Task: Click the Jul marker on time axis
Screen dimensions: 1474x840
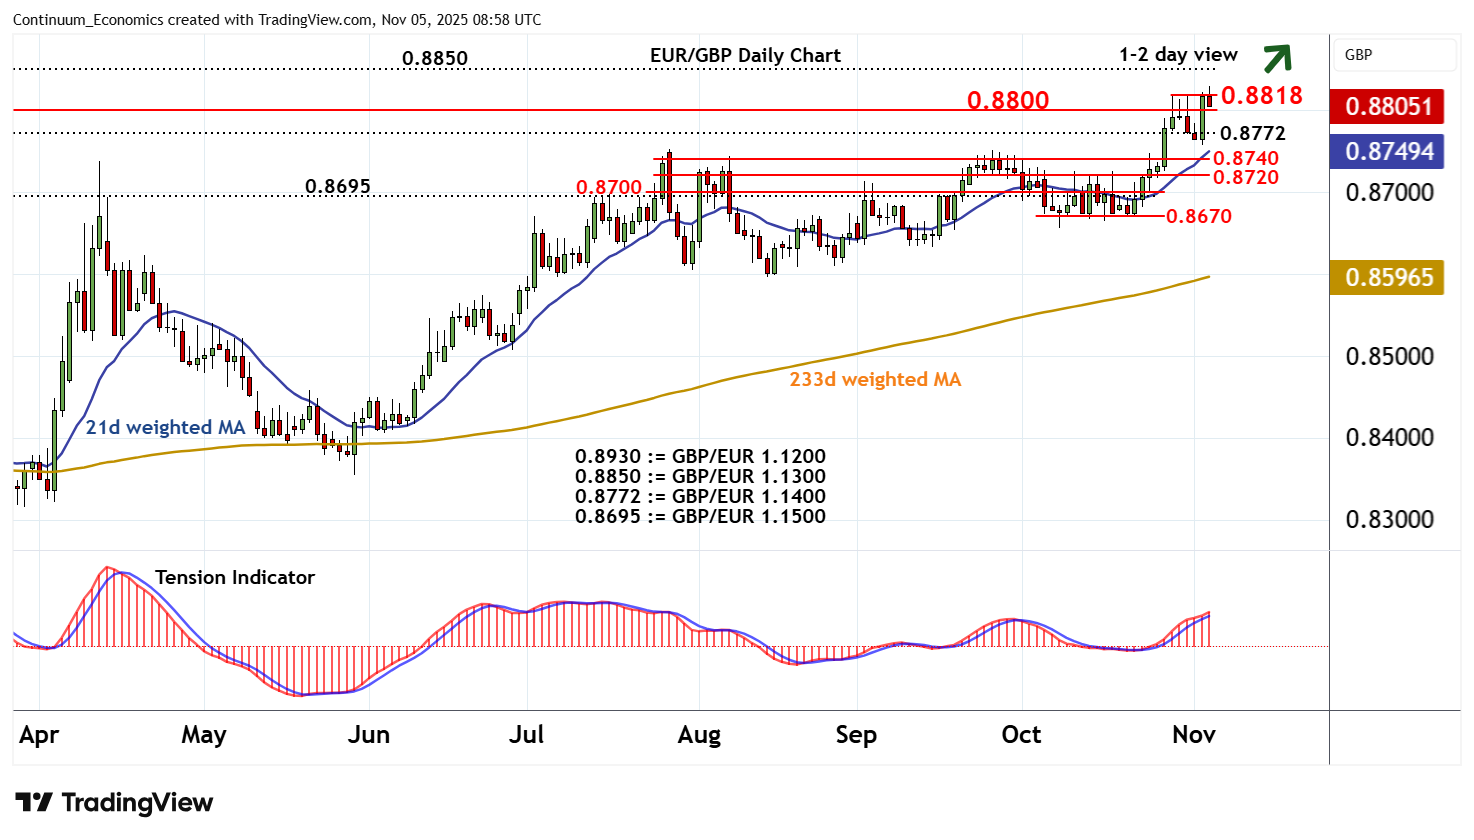Action: [x=526, y=735]
